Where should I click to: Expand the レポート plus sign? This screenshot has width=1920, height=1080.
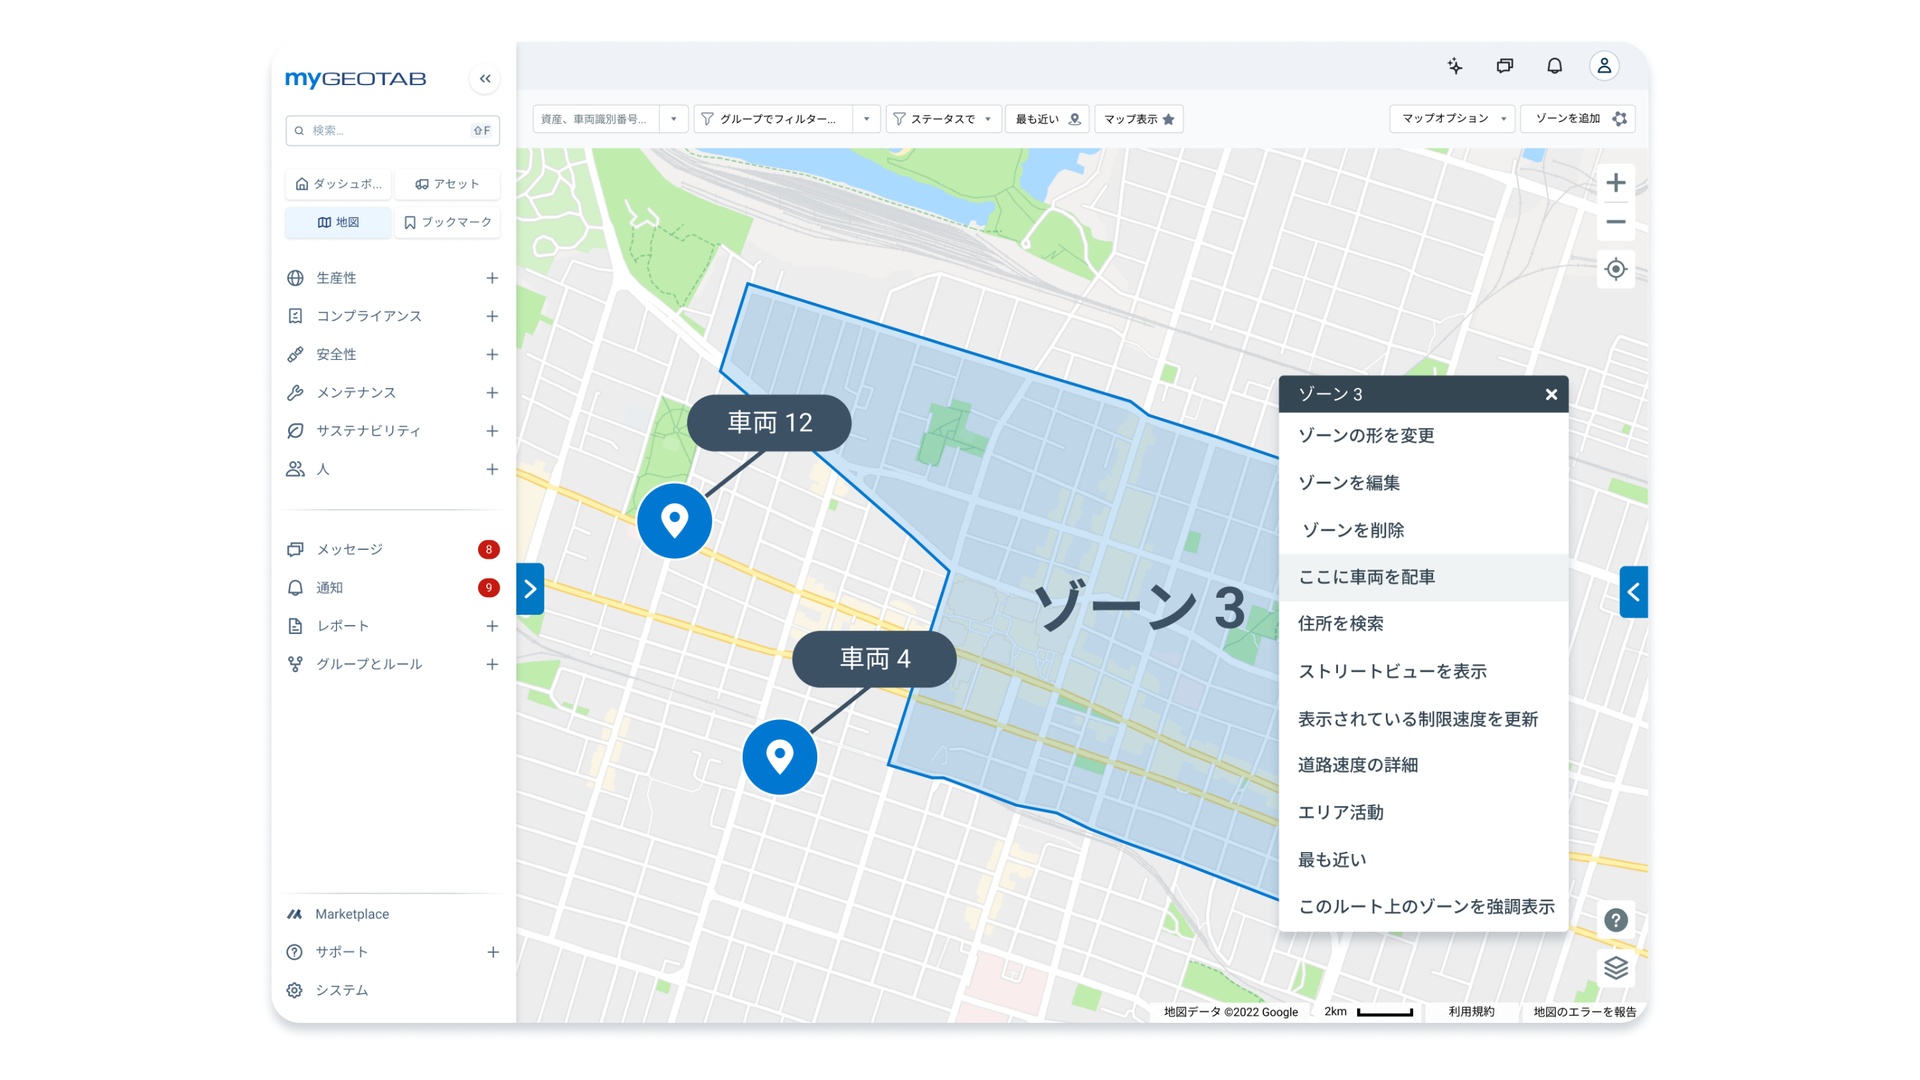pyautogui.click(x=492, y=626)
